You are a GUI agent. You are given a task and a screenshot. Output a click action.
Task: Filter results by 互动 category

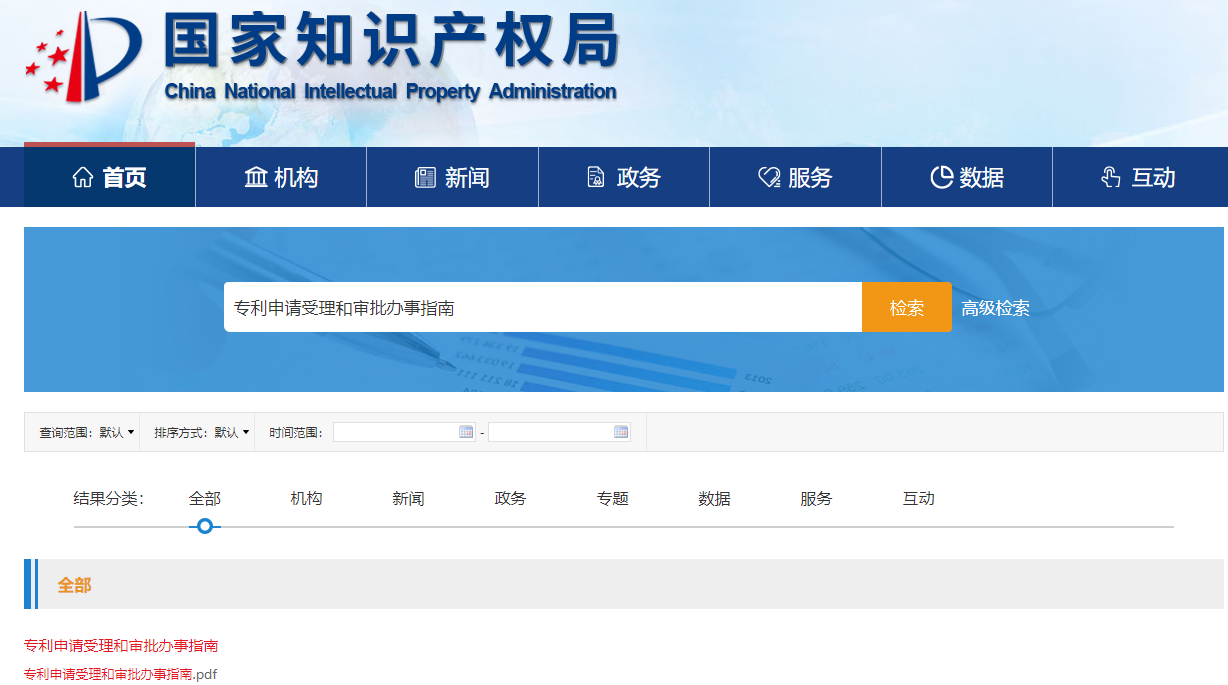[x=918, y=498]
